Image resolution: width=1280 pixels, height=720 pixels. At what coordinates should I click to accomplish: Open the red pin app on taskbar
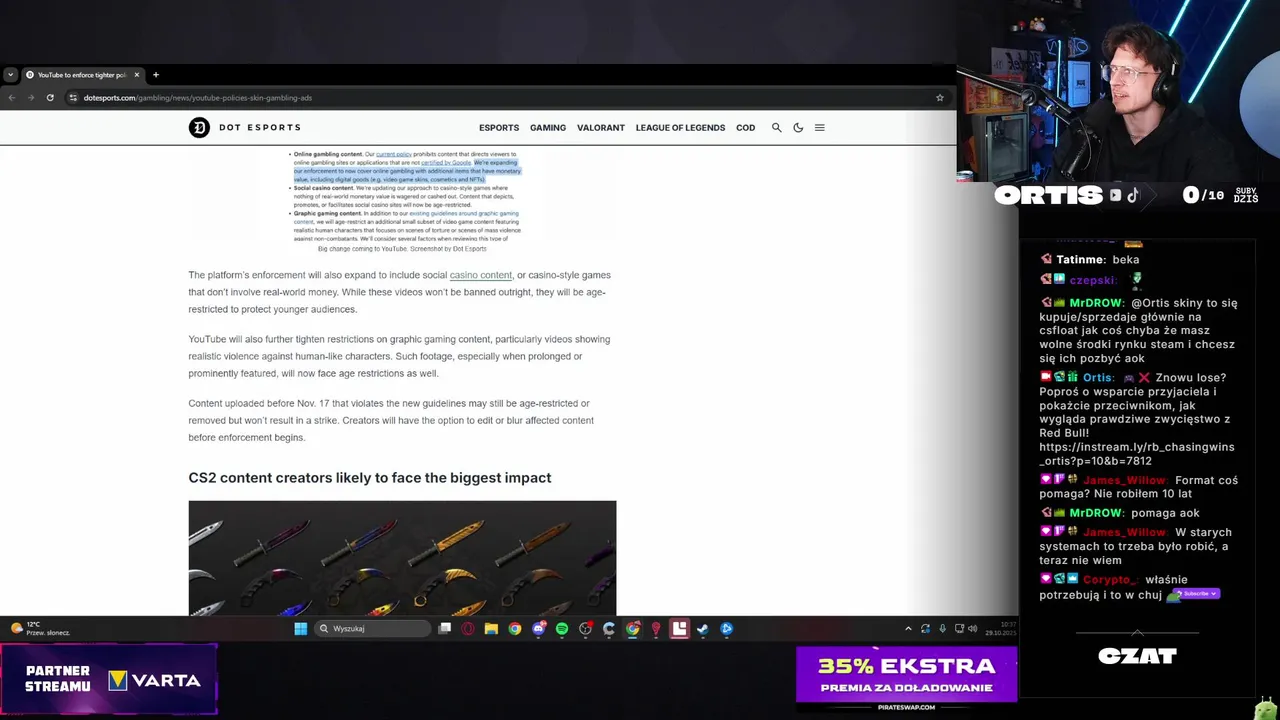click(x=656, y=629)
